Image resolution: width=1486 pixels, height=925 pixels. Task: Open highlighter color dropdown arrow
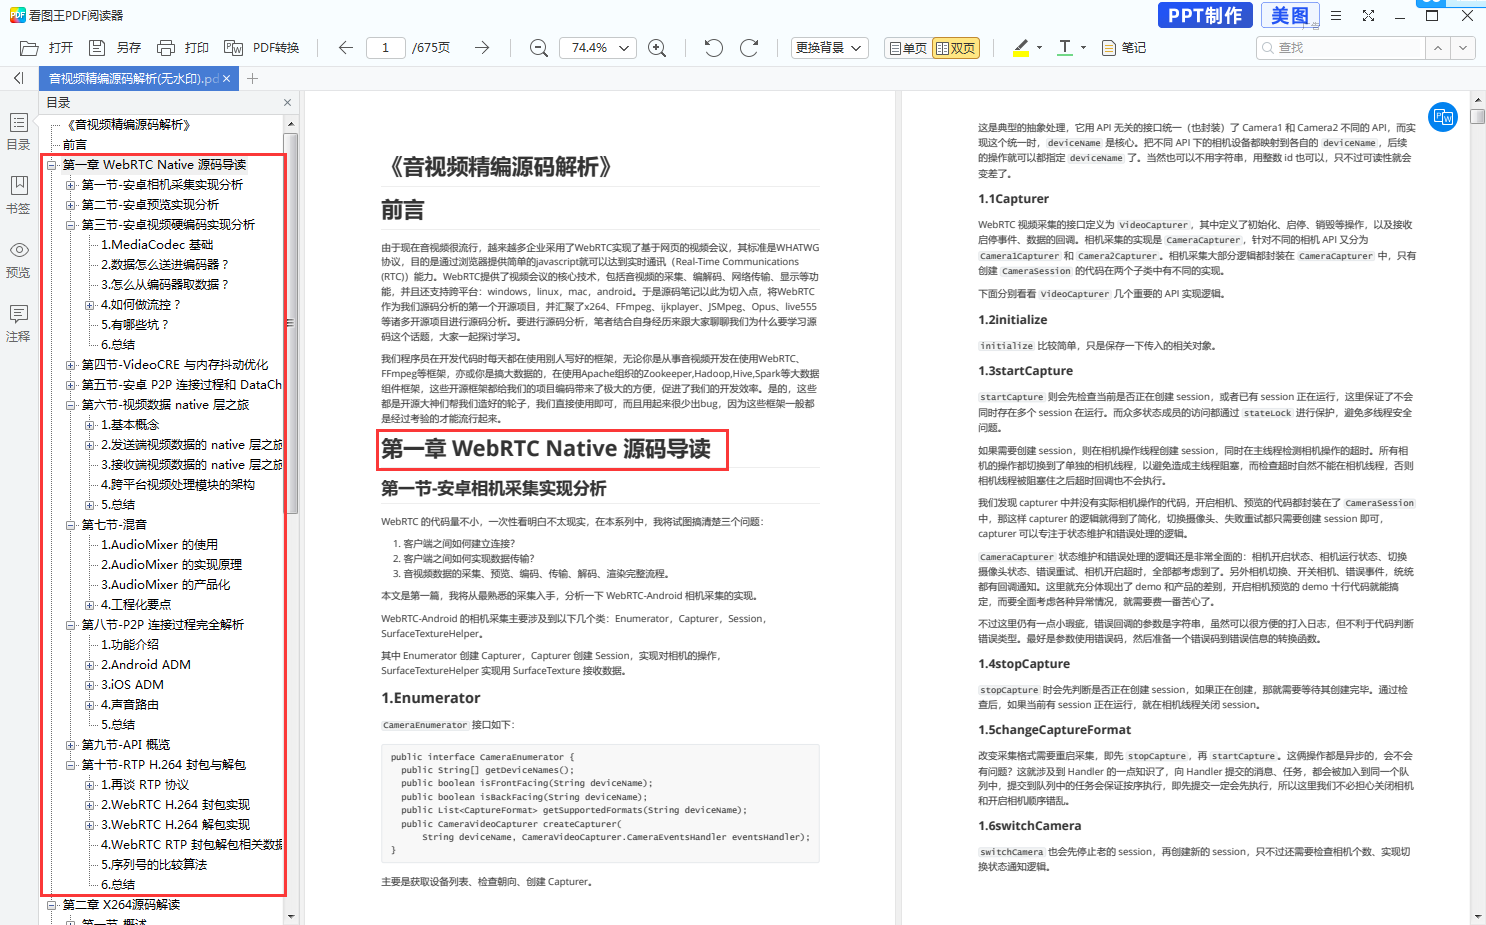[1039, 48]
